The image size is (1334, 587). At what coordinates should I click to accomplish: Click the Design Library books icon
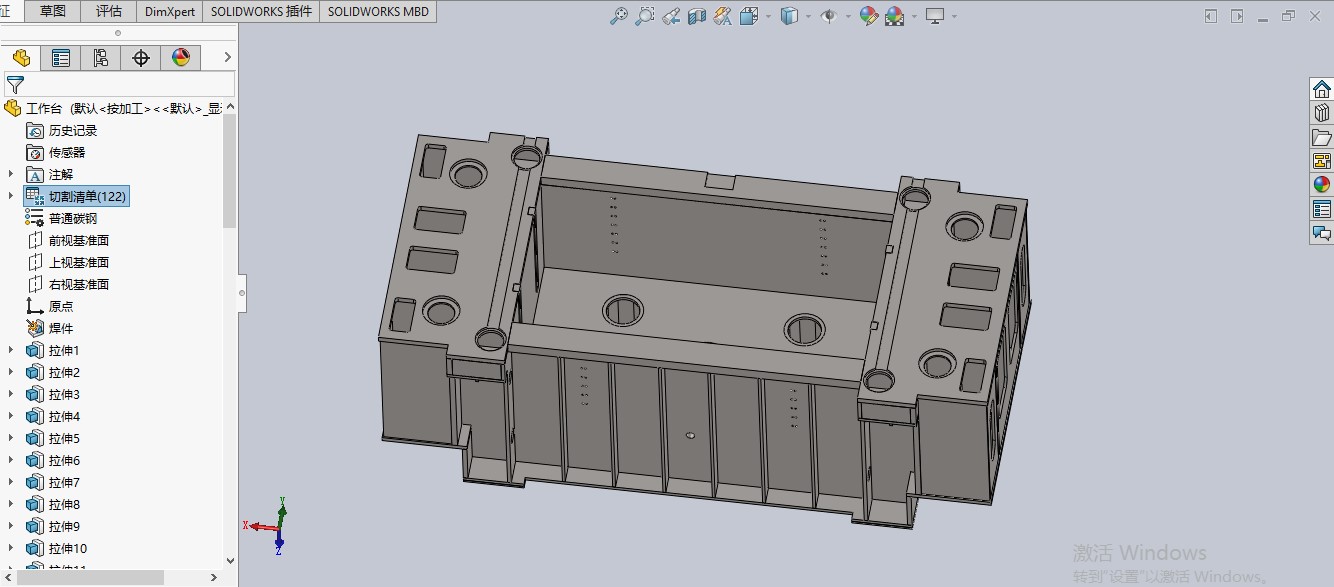coord(1321,111)
